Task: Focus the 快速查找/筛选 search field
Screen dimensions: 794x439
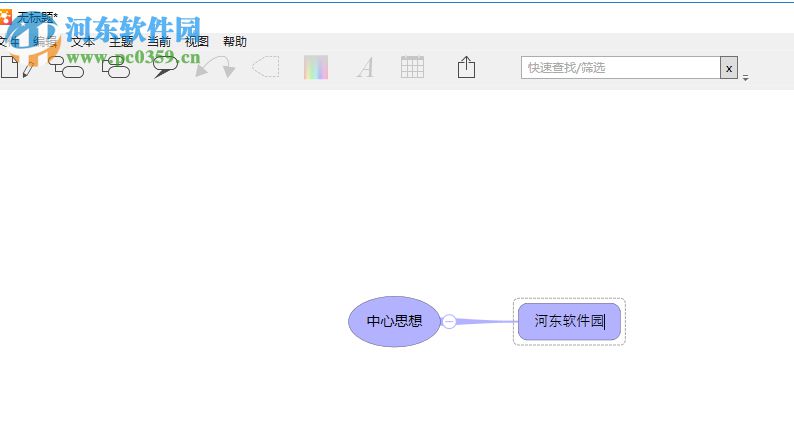Action: (620, 67)
